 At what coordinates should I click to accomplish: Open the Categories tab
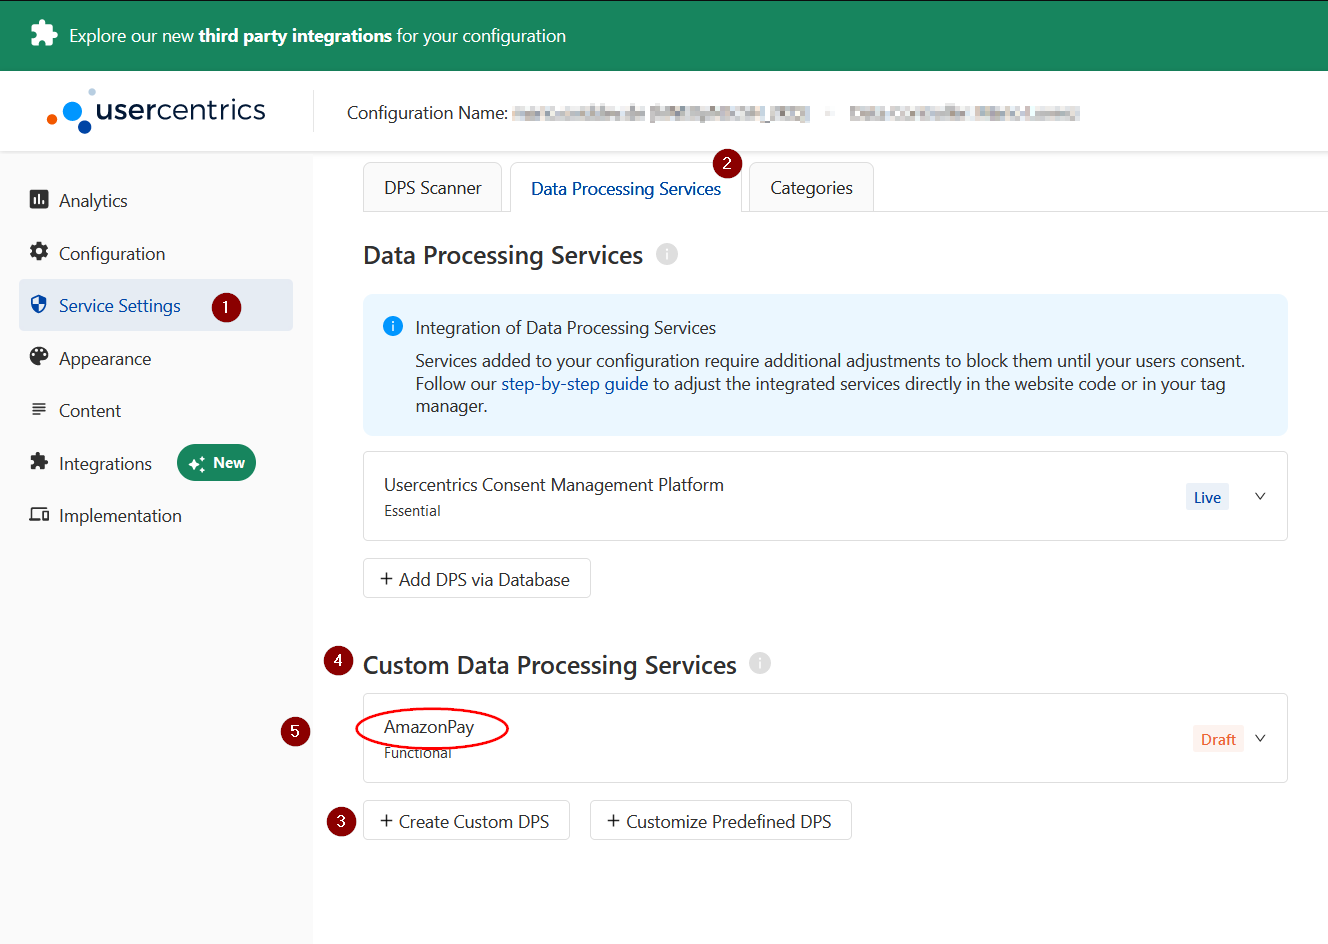click(x=811, y=188)
